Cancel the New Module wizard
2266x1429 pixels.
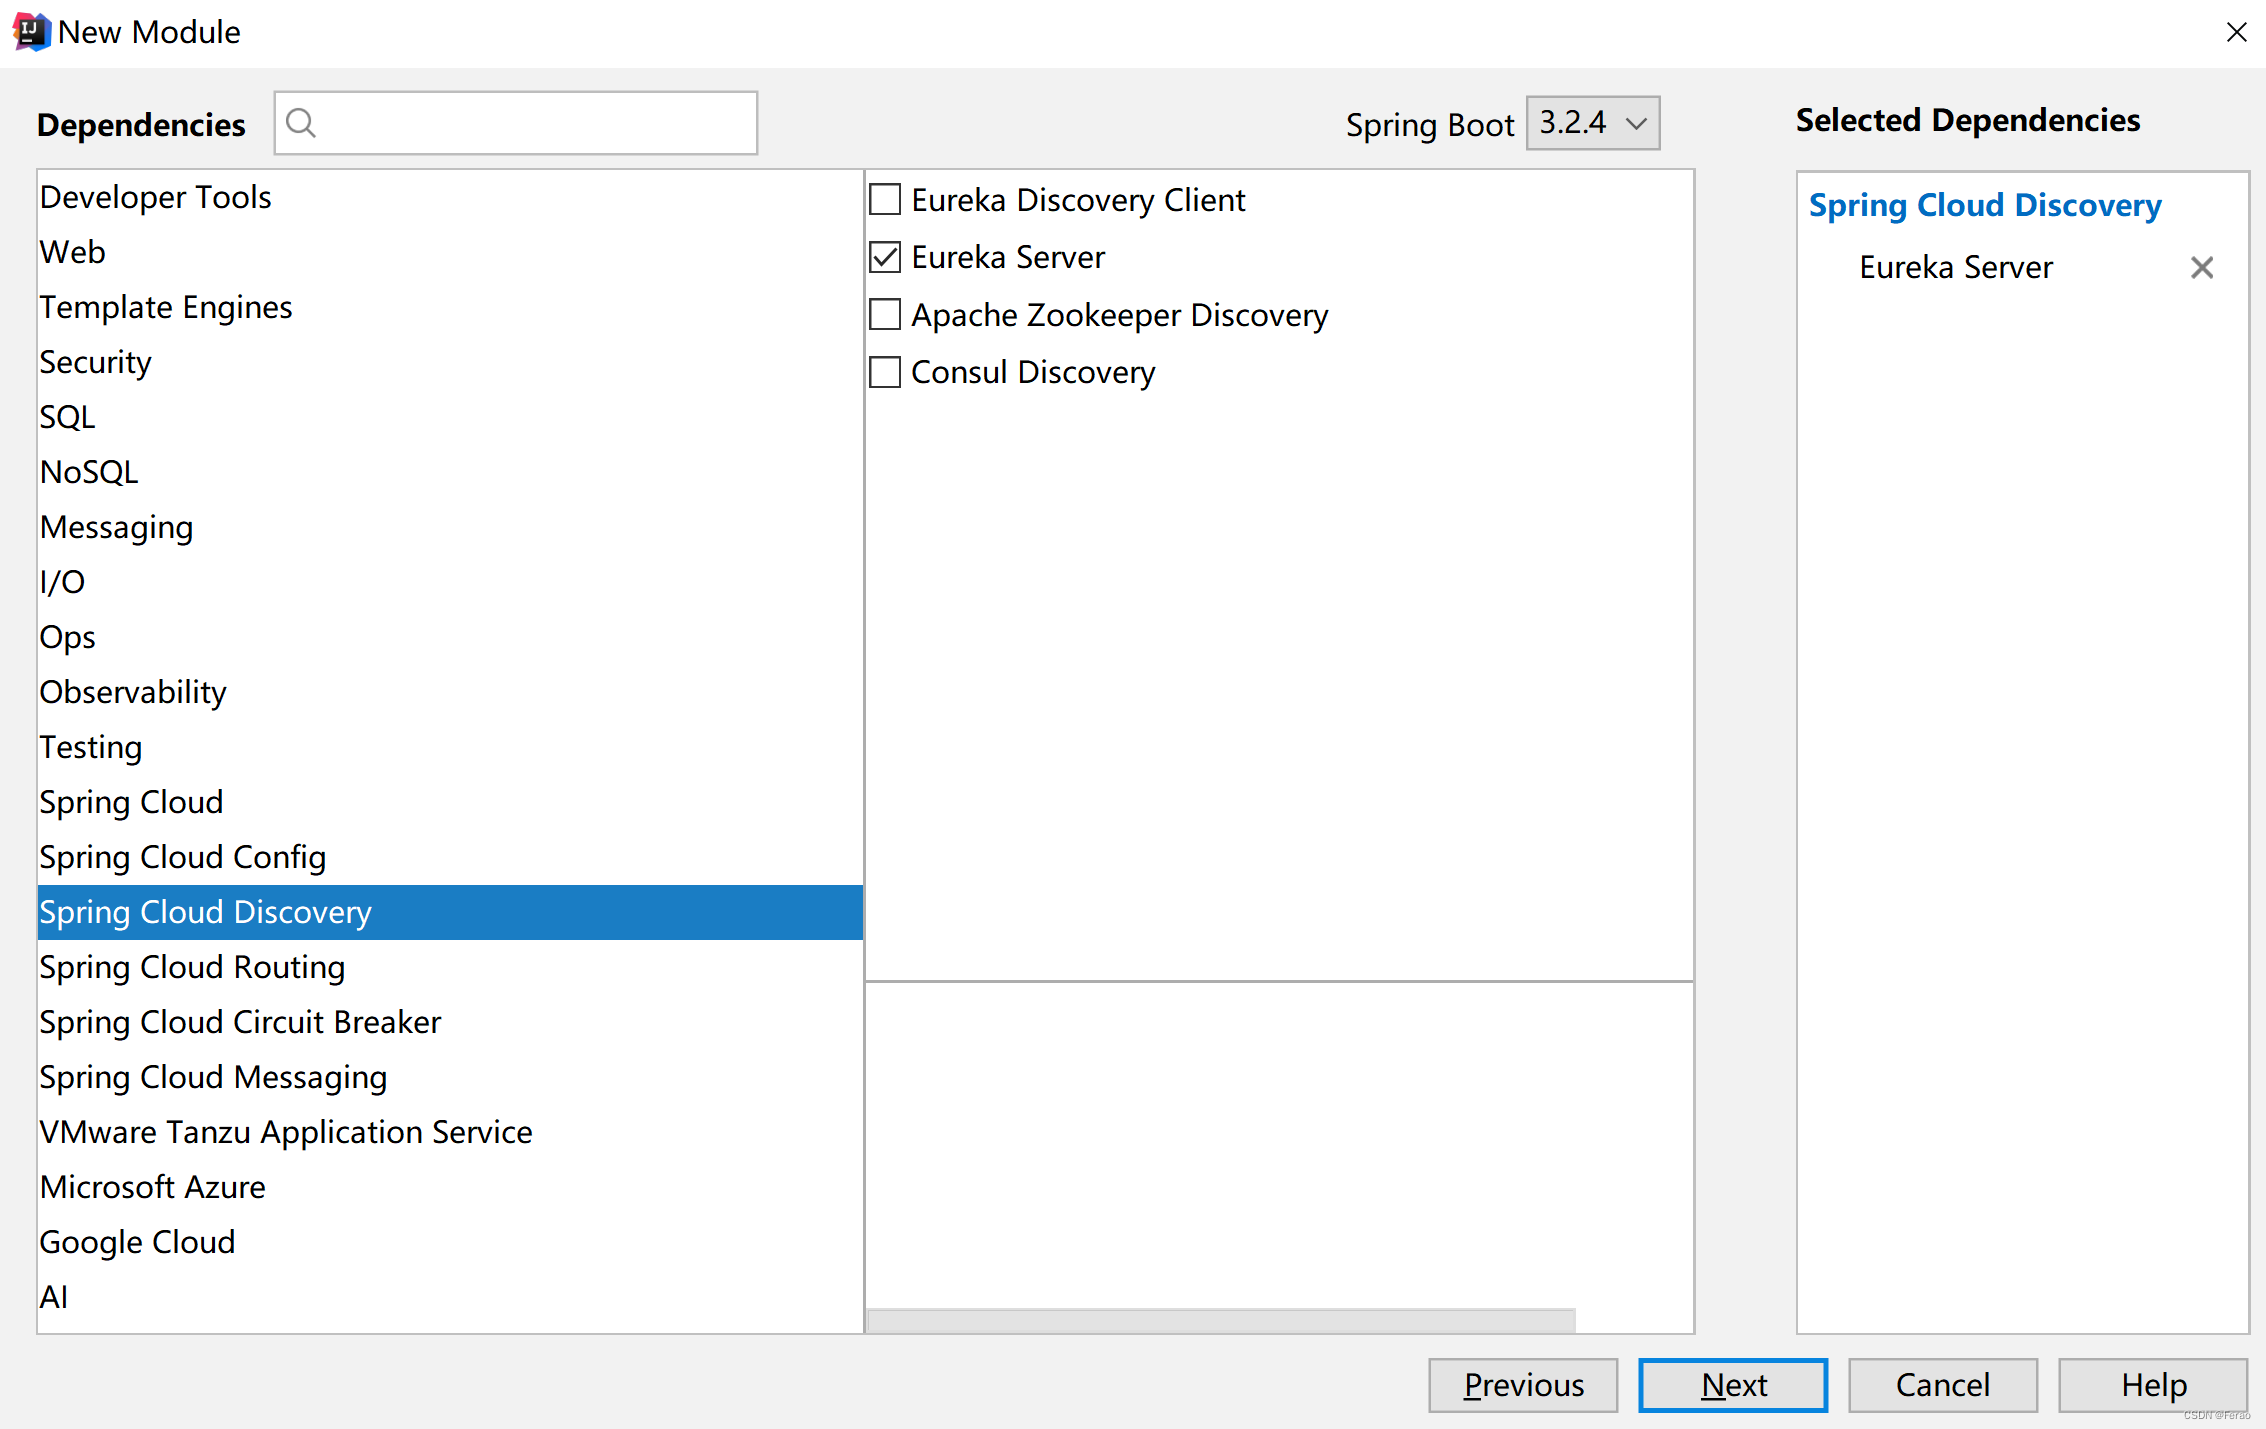pyautogui.click(x=1943, y=1385)
